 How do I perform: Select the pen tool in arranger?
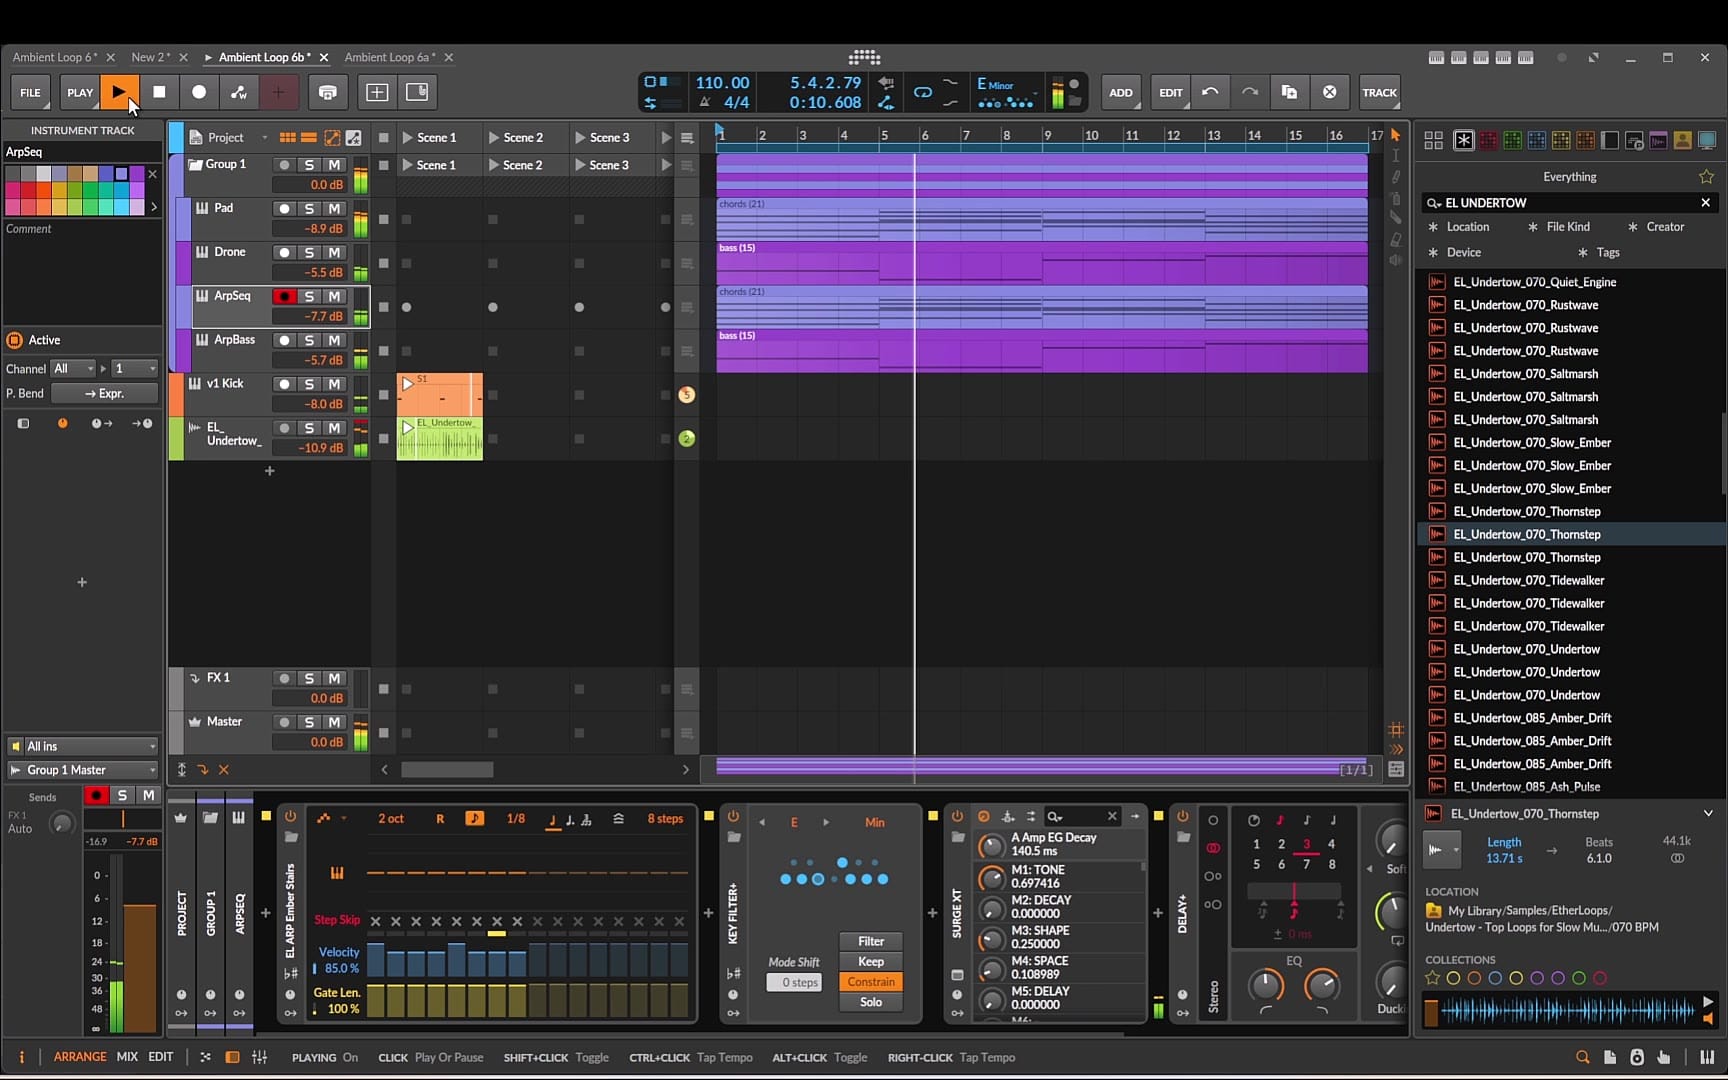point(1396,177)
